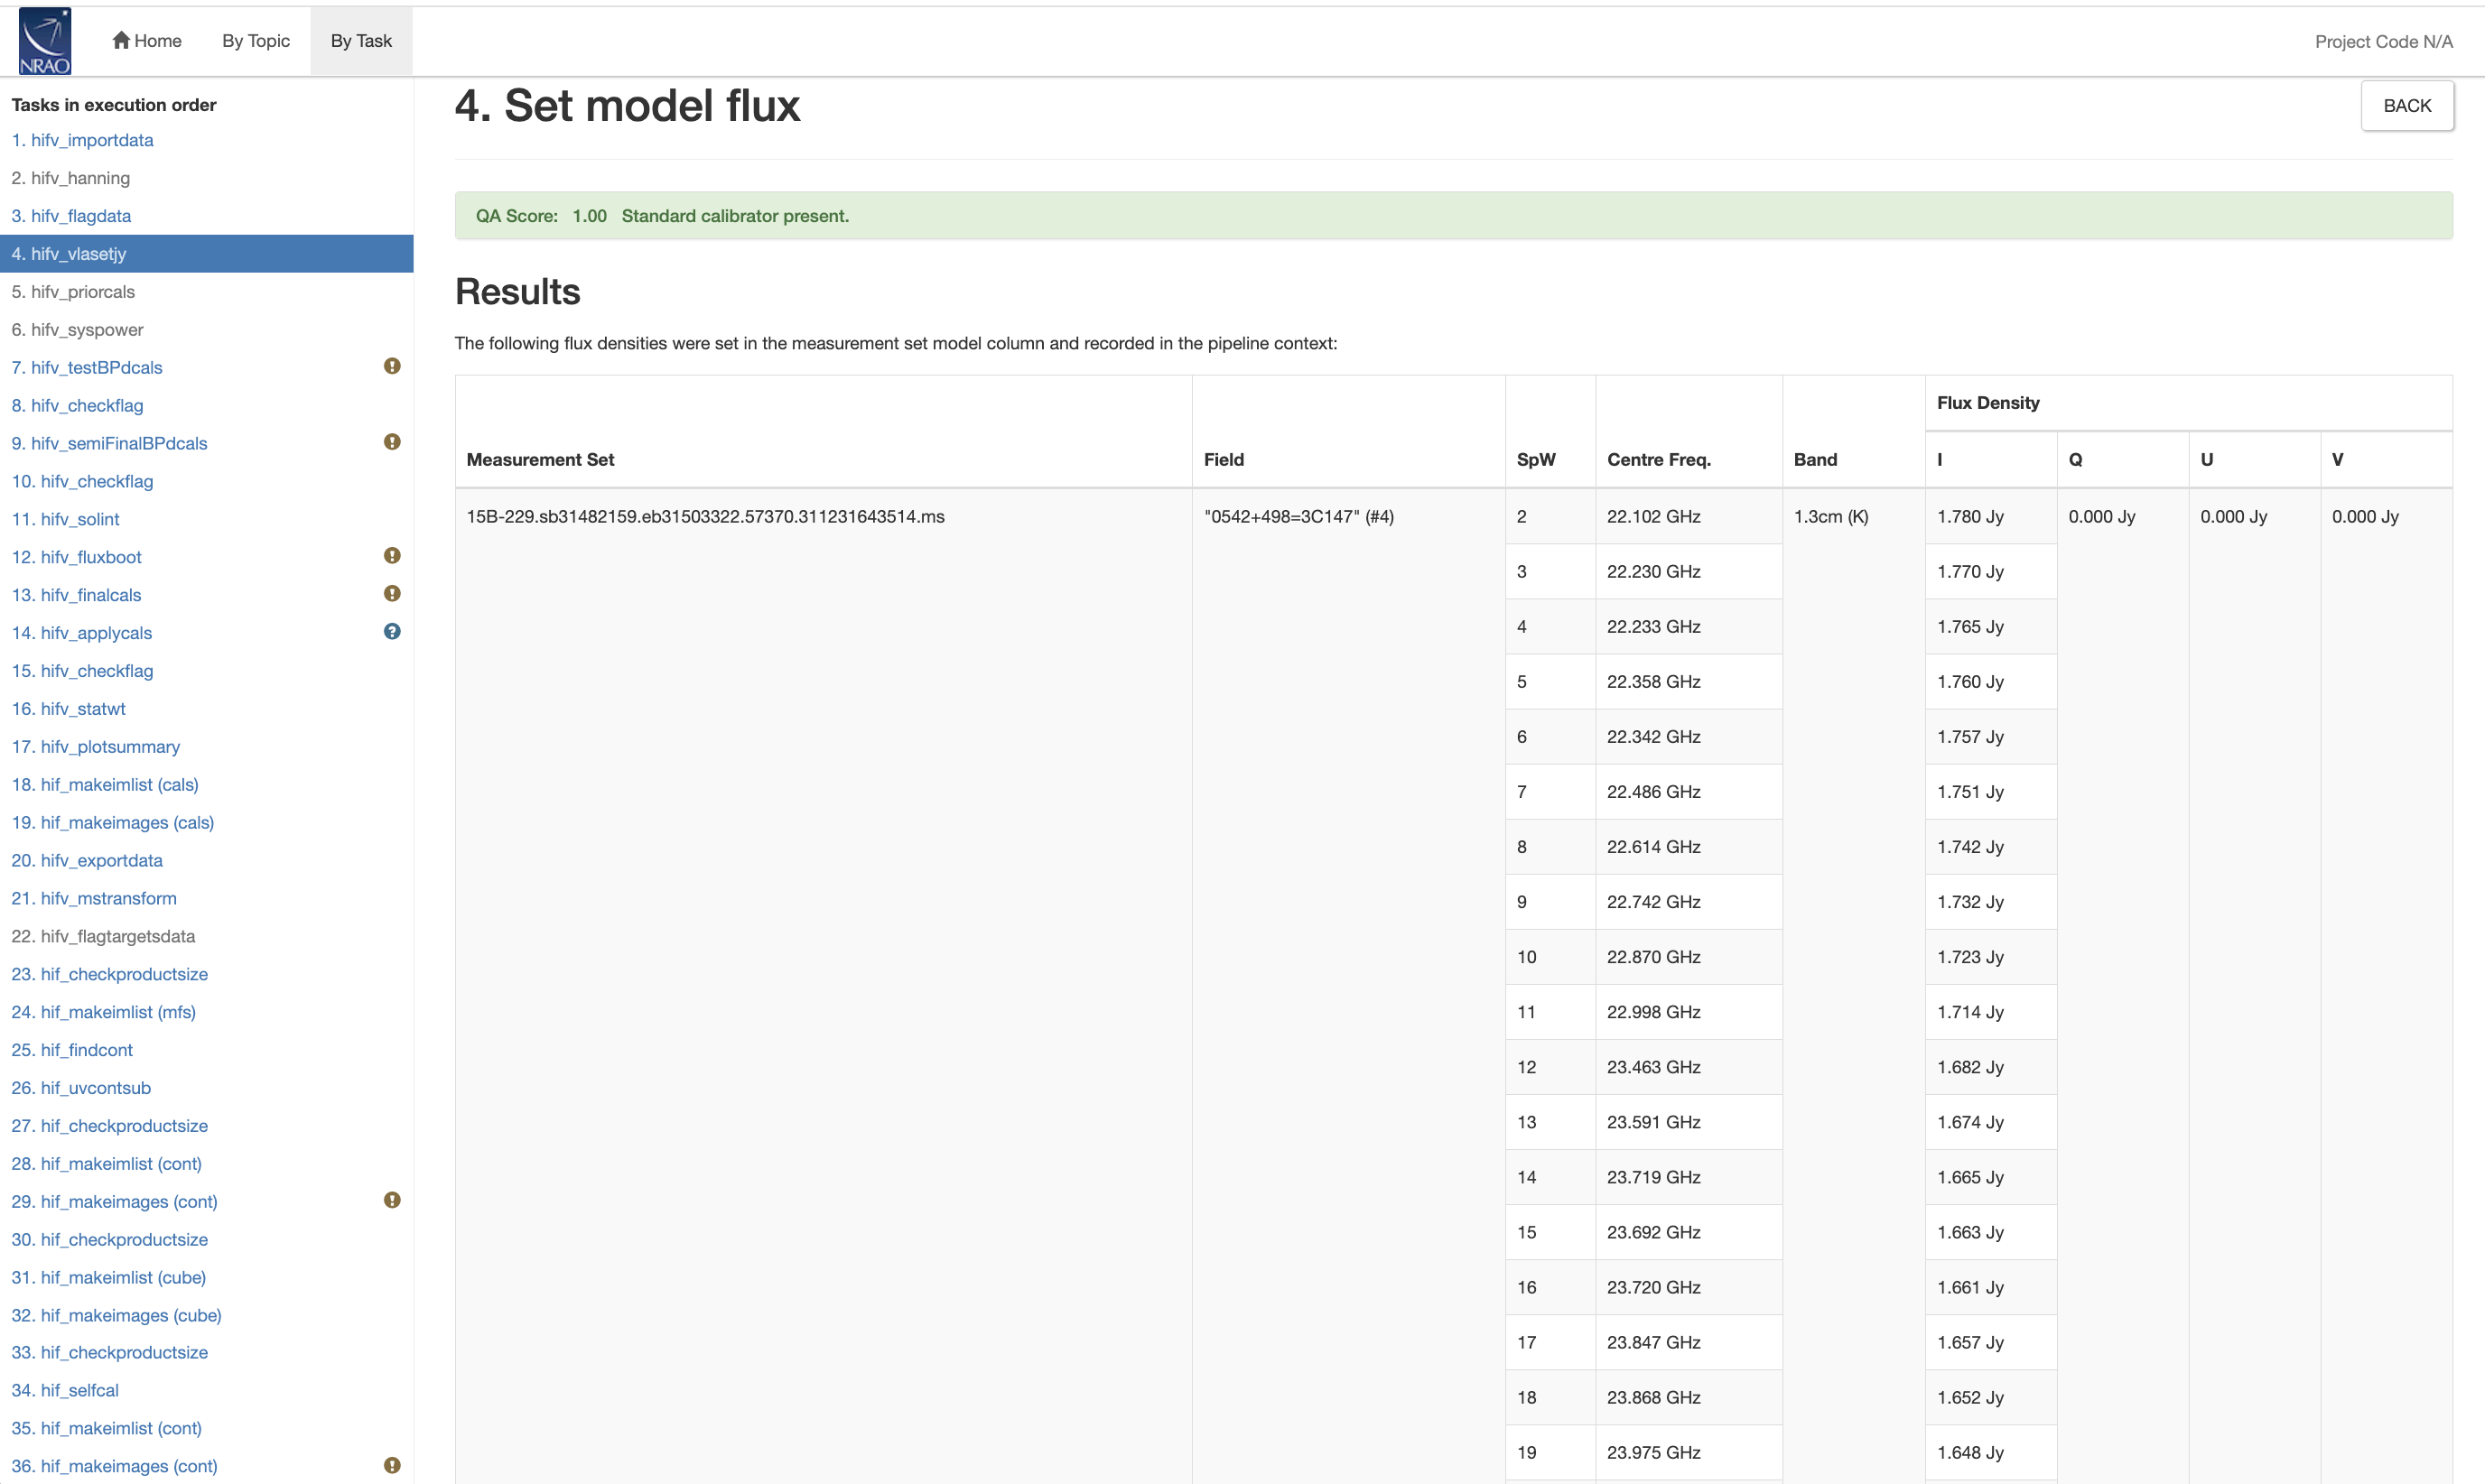The width and height of the screenshot is (2485, 1484).
Task: Open task 36. hif_makeimages (cont)
Action: 114,1468
